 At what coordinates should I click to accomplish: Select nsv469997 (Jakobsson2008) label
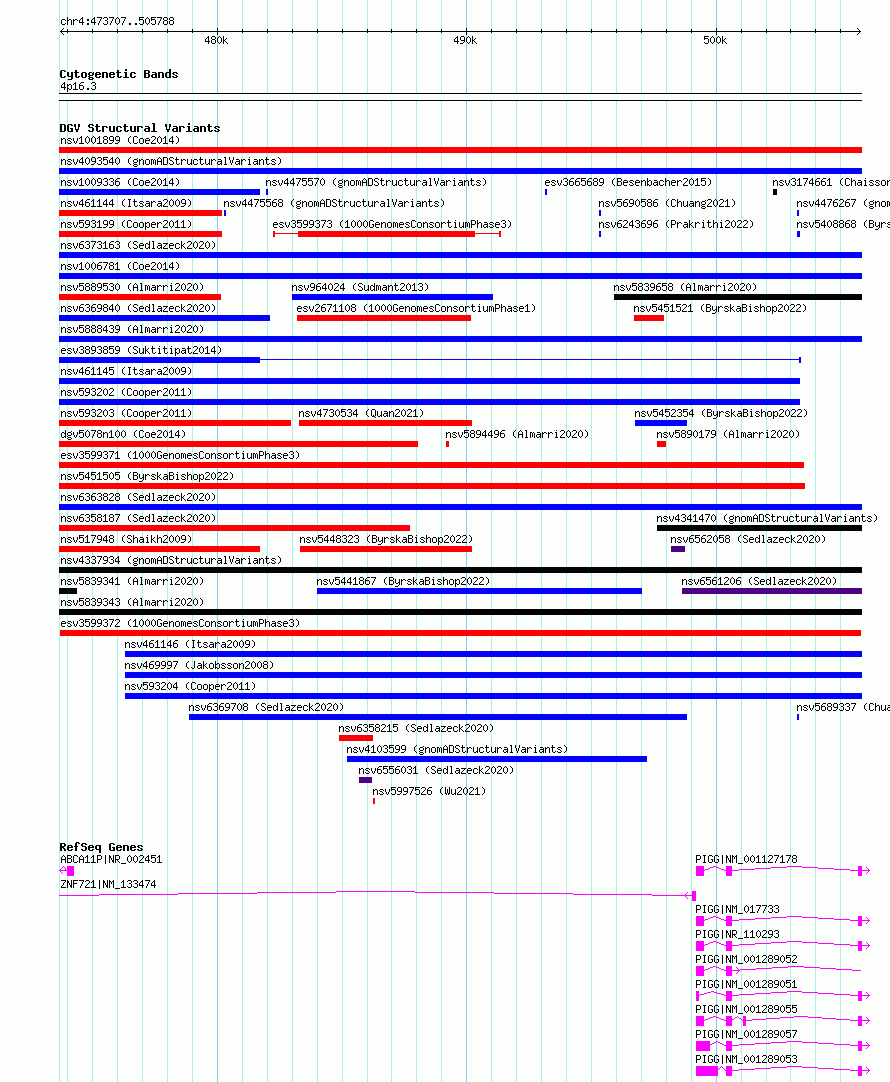pyautogui.click(x=199, y=665)
